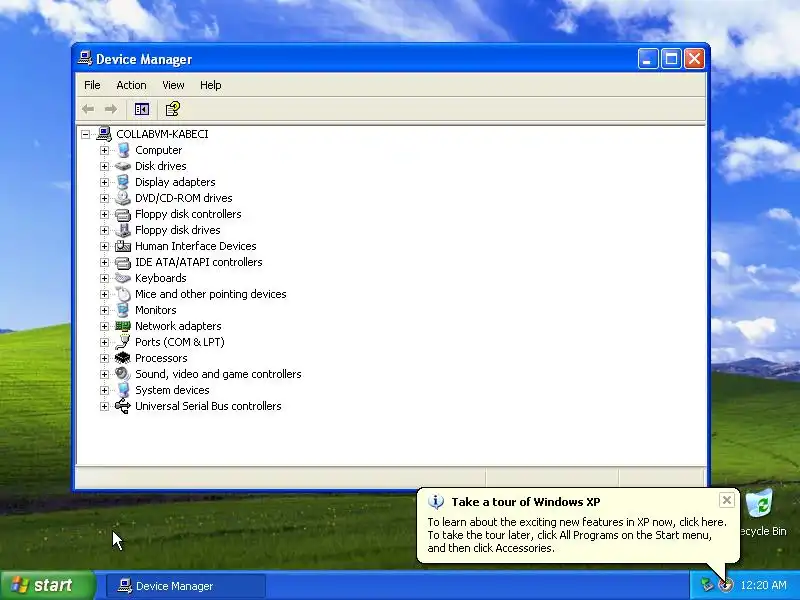This screenshot has height=600, width=800.
Task: Click the Start button
Action: [48, 585]
